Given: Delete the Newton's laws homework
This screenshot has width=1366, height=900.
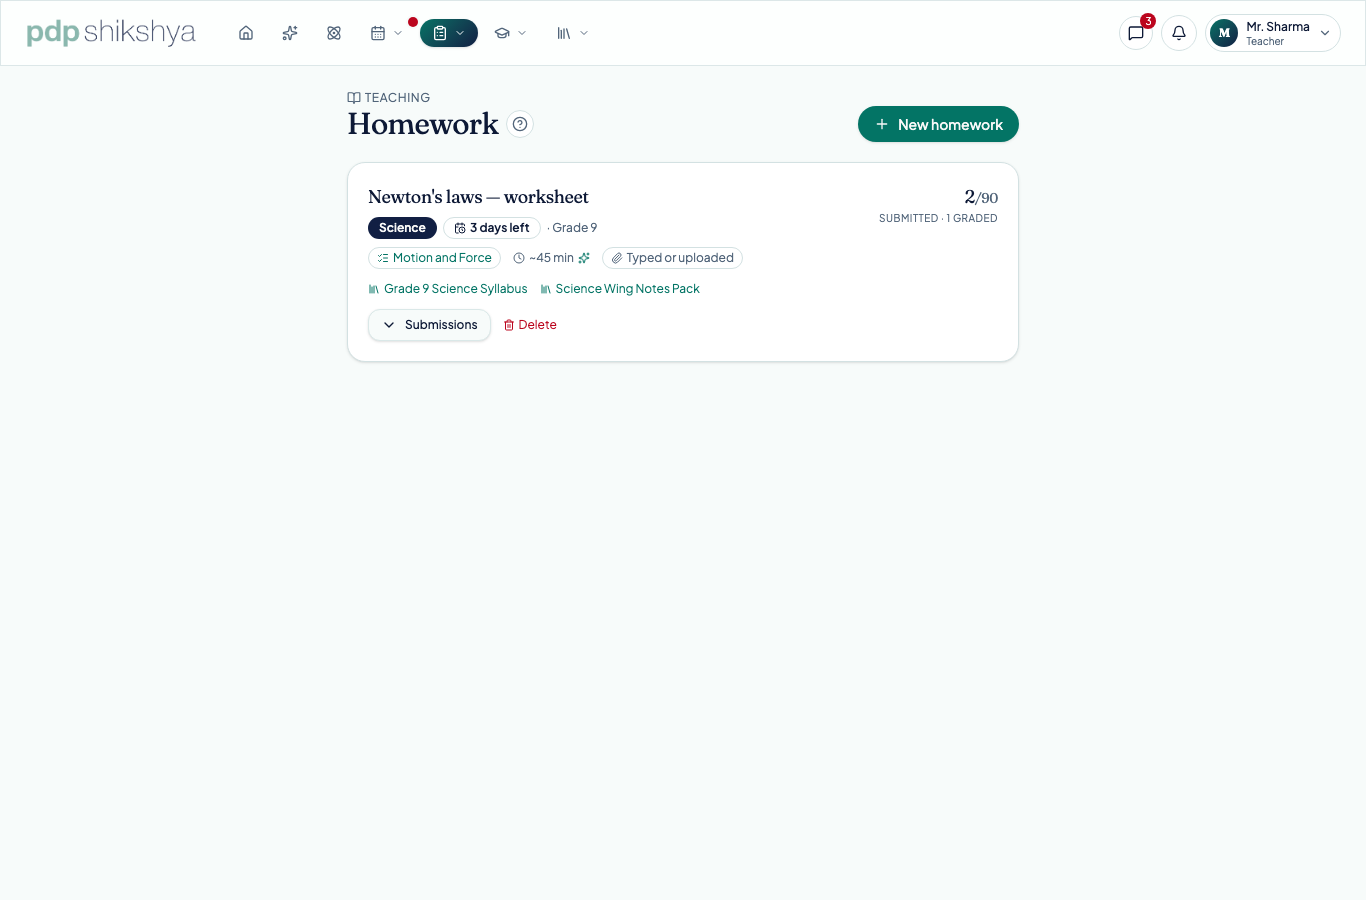Looking at the screenshot, I should pyautogui.click(x=530, y=325).
